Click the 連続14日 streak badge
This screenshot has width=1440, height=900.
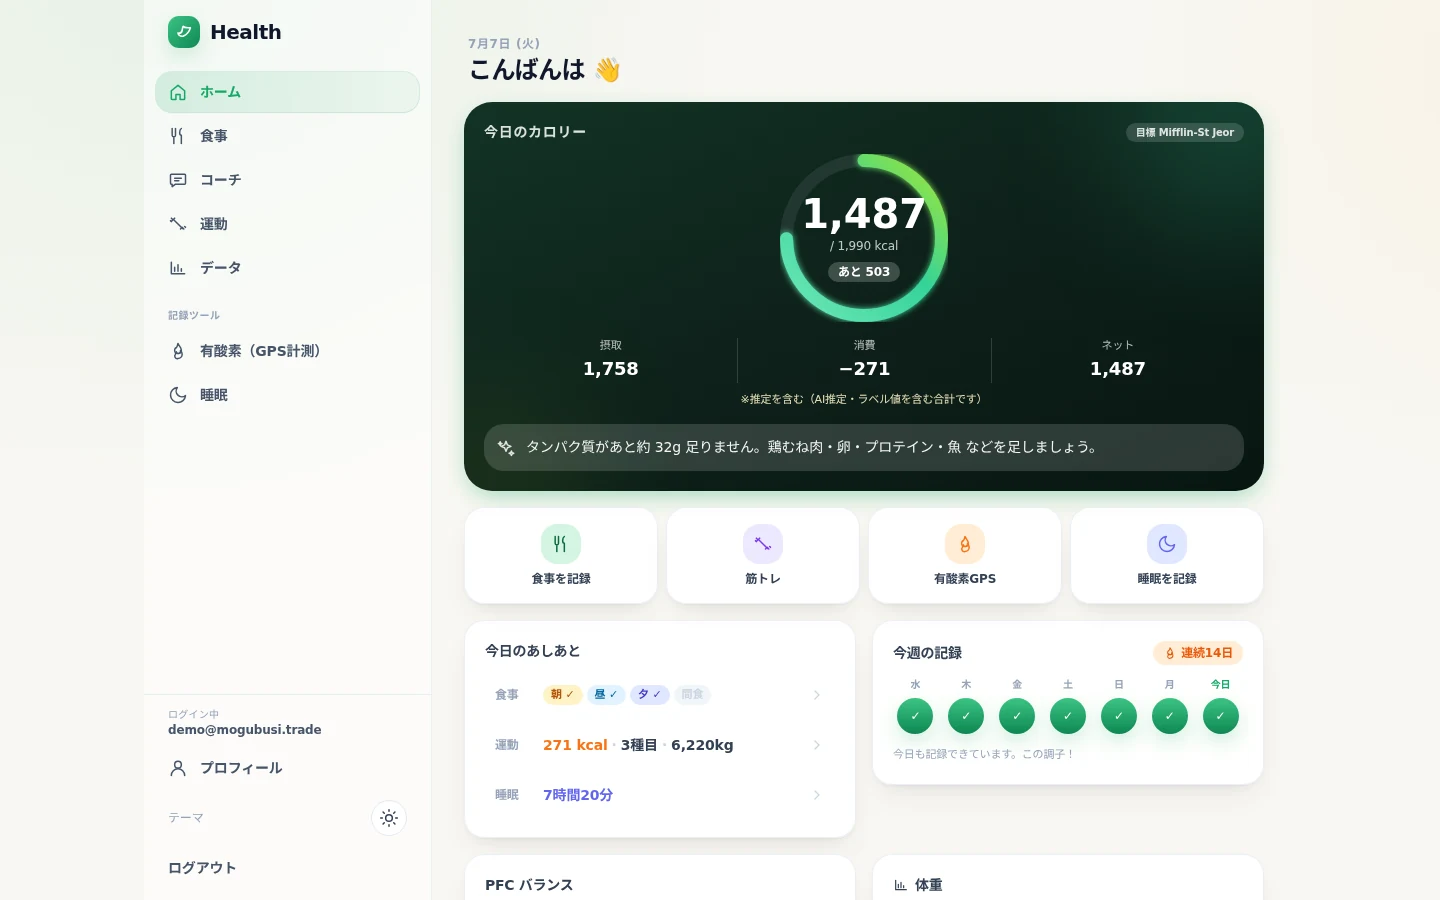point(1198,653)
